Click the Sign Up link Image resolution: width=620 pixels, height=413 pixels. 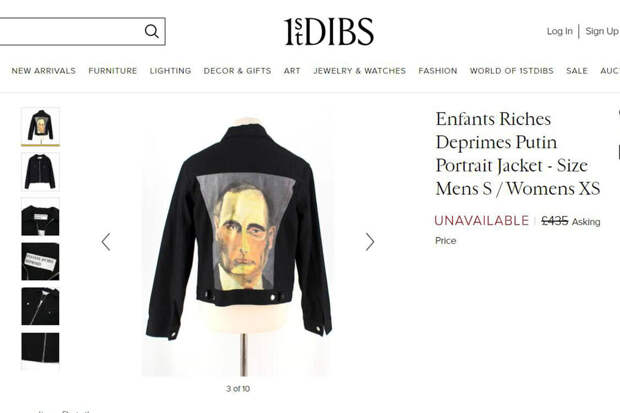click(x=602, y=31)
